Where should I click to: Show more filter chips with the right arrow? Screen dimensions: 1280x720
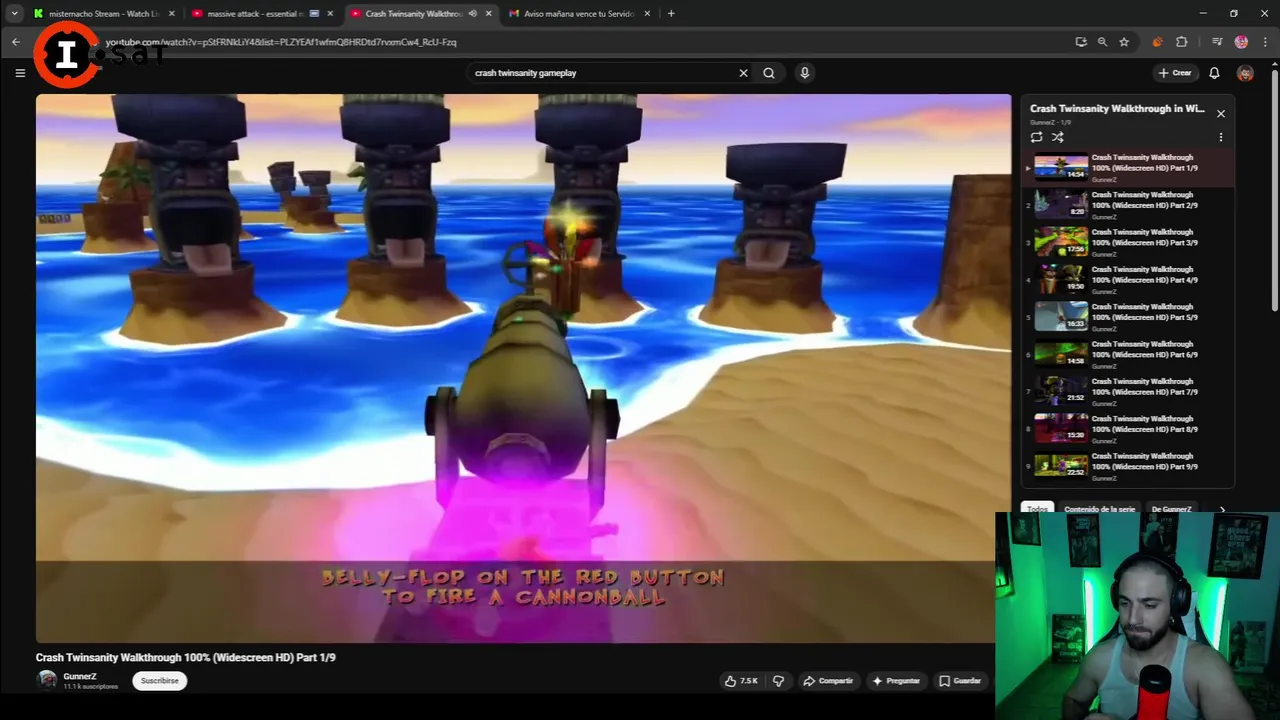point(1221,509)
